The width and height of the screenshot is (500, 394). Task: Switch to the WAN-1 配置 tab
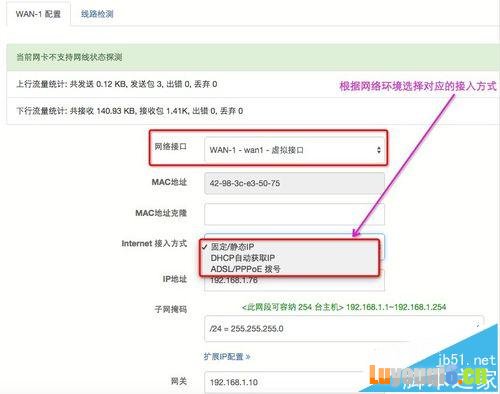(x=38, y=14)
